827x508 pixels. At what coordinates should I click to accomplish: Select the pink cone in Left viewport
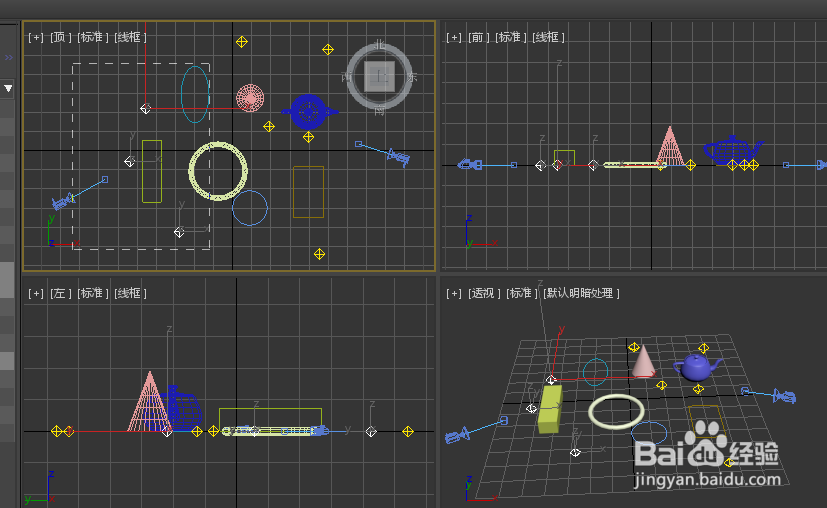coord(149,404)
